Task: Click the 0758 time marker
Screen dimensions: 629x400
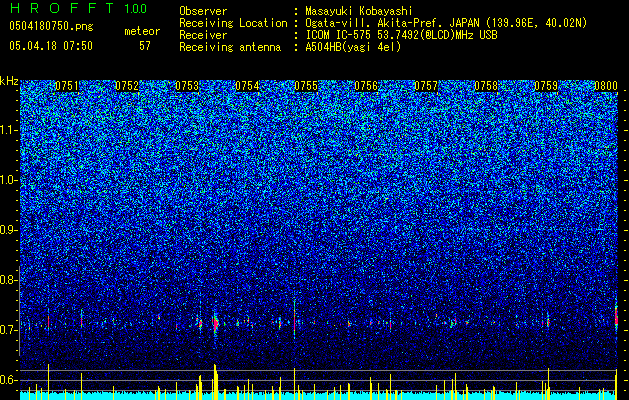Action: pyautogui.click(x=486, y=86)
